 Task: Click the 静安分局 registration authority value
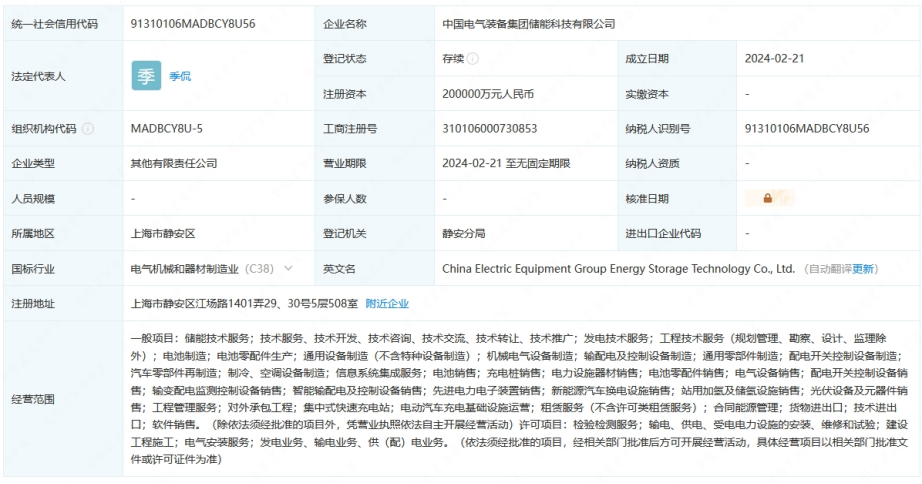pyautogui.click(x=464, y=233)
